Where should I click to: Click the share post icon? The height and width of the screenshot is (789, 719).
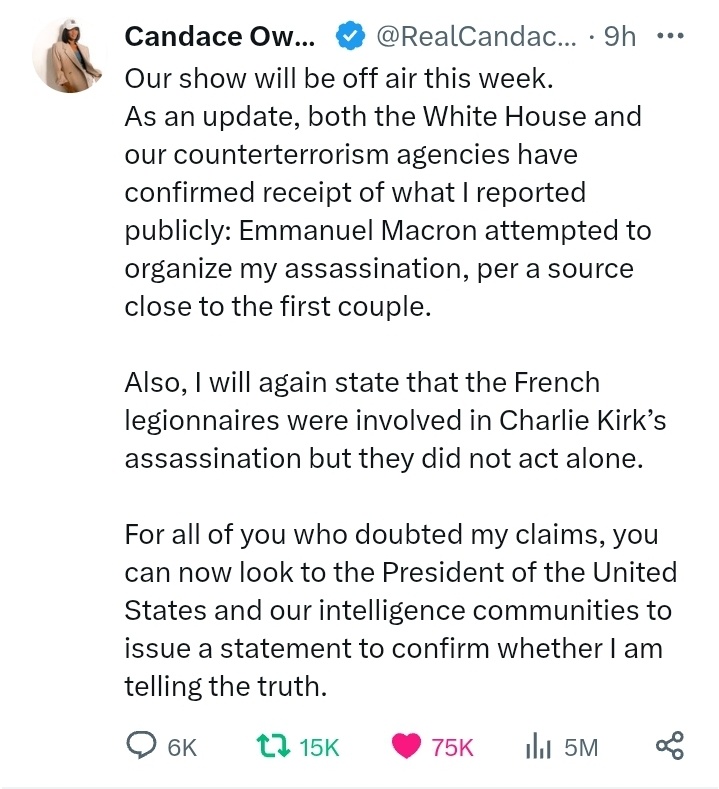668,746
